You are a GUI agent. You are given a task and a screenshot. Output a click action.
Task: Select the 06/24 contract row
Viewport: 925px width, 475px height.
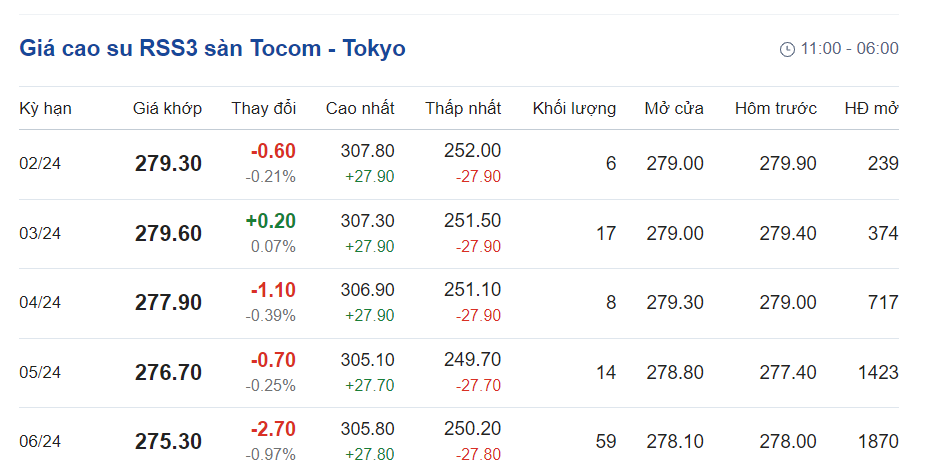(x=40, y=442)
